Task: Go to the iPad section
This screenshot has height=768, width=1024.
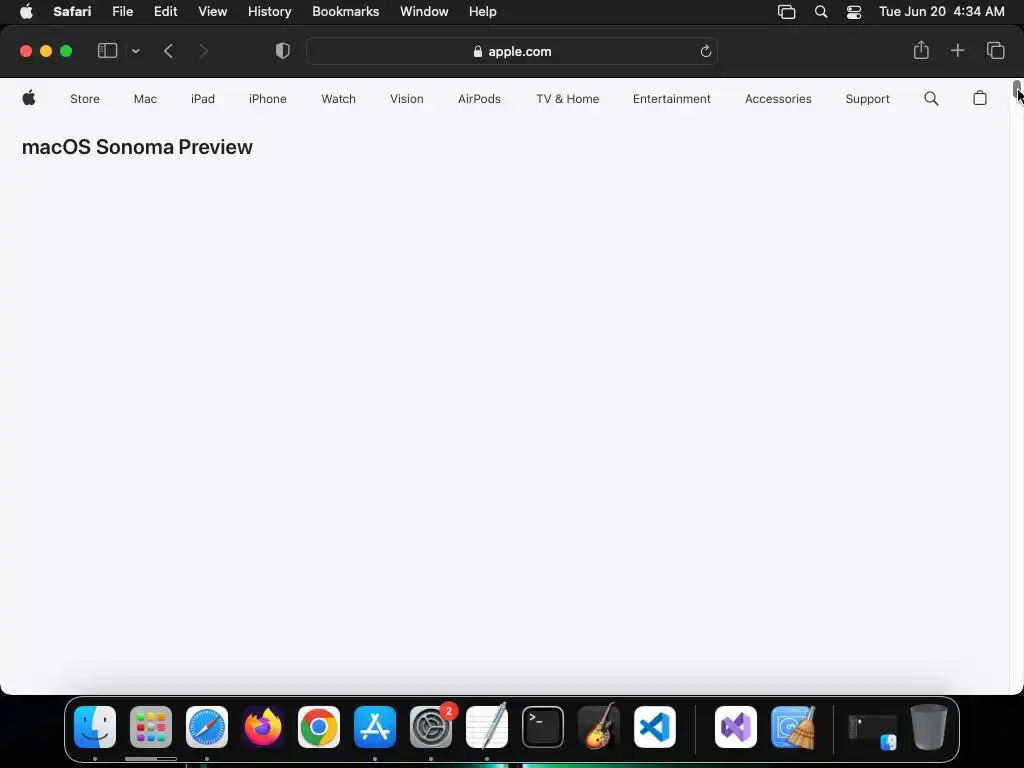Action: click(x=202, y=99)
